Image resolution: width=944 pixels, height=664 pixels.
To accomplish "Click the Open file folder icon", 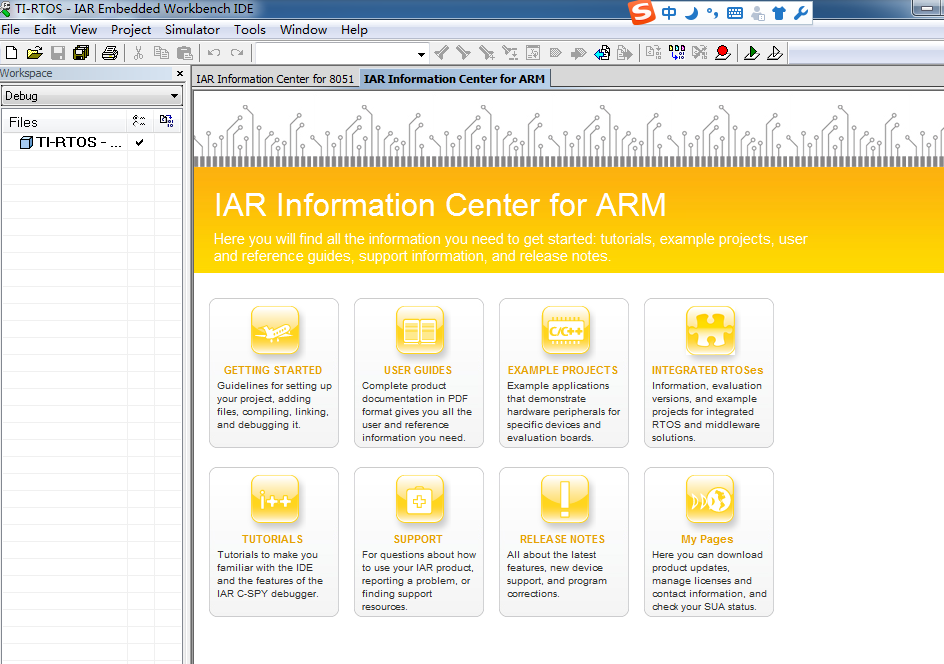I will click(34, 53).
